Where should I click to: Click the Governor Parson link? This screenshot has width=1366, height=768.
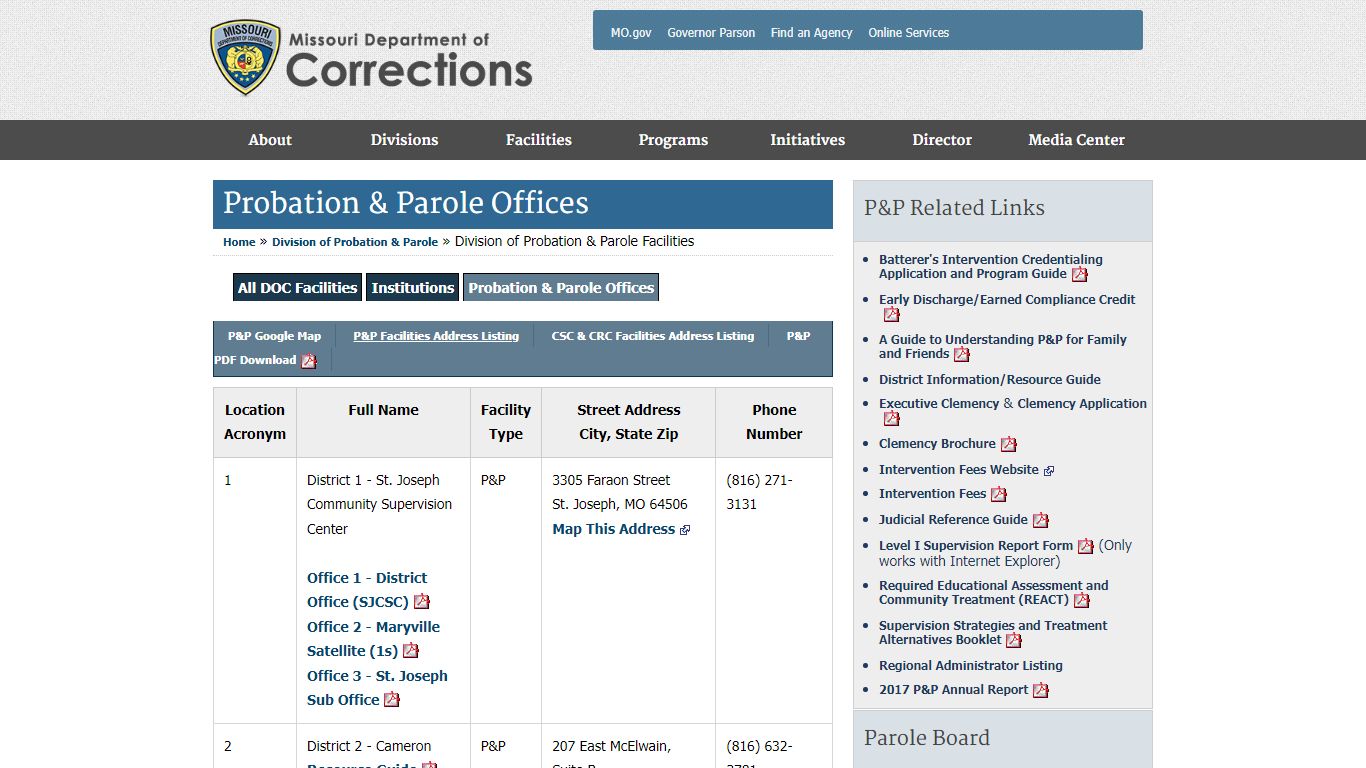pyautogui.click(x=711, y=33)
